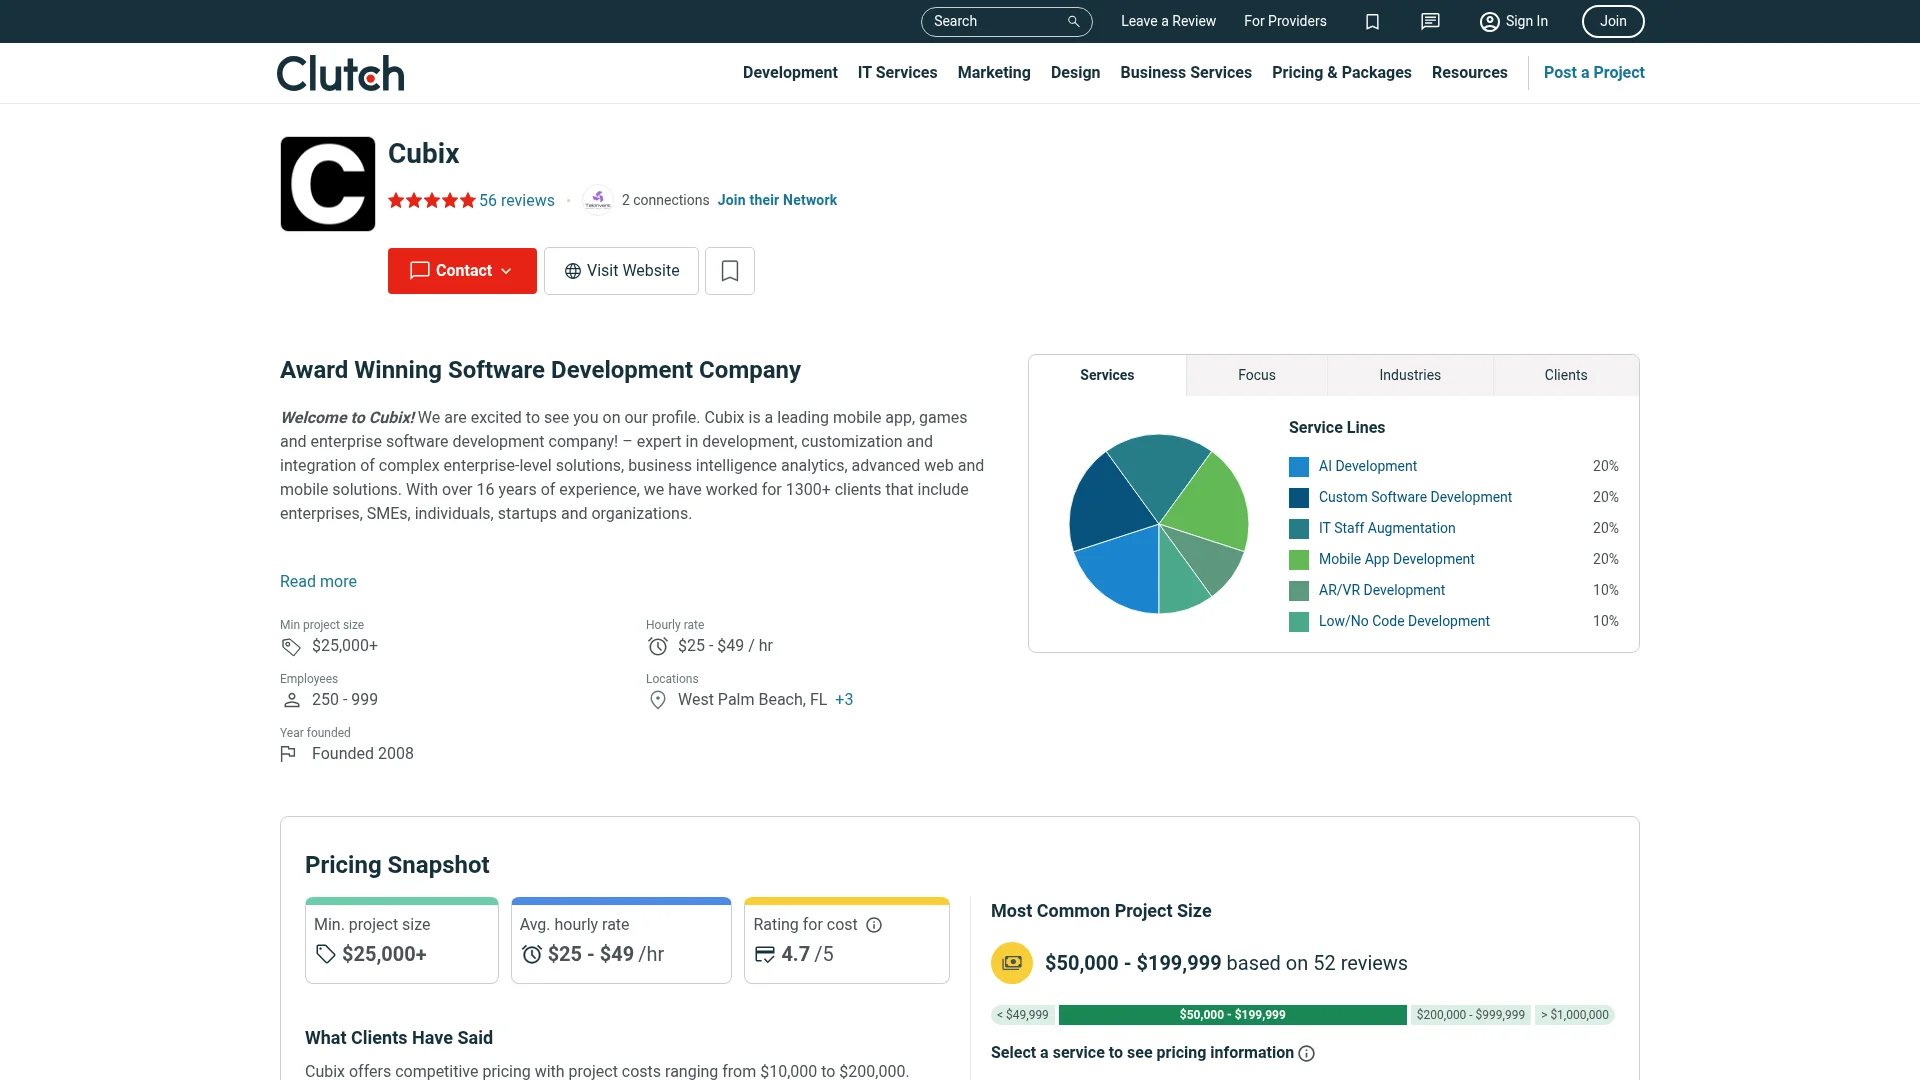The height and width of the screenshot is (1080, 1920).
Task: Click the Search input field
Action: (x=1006, y=21)
